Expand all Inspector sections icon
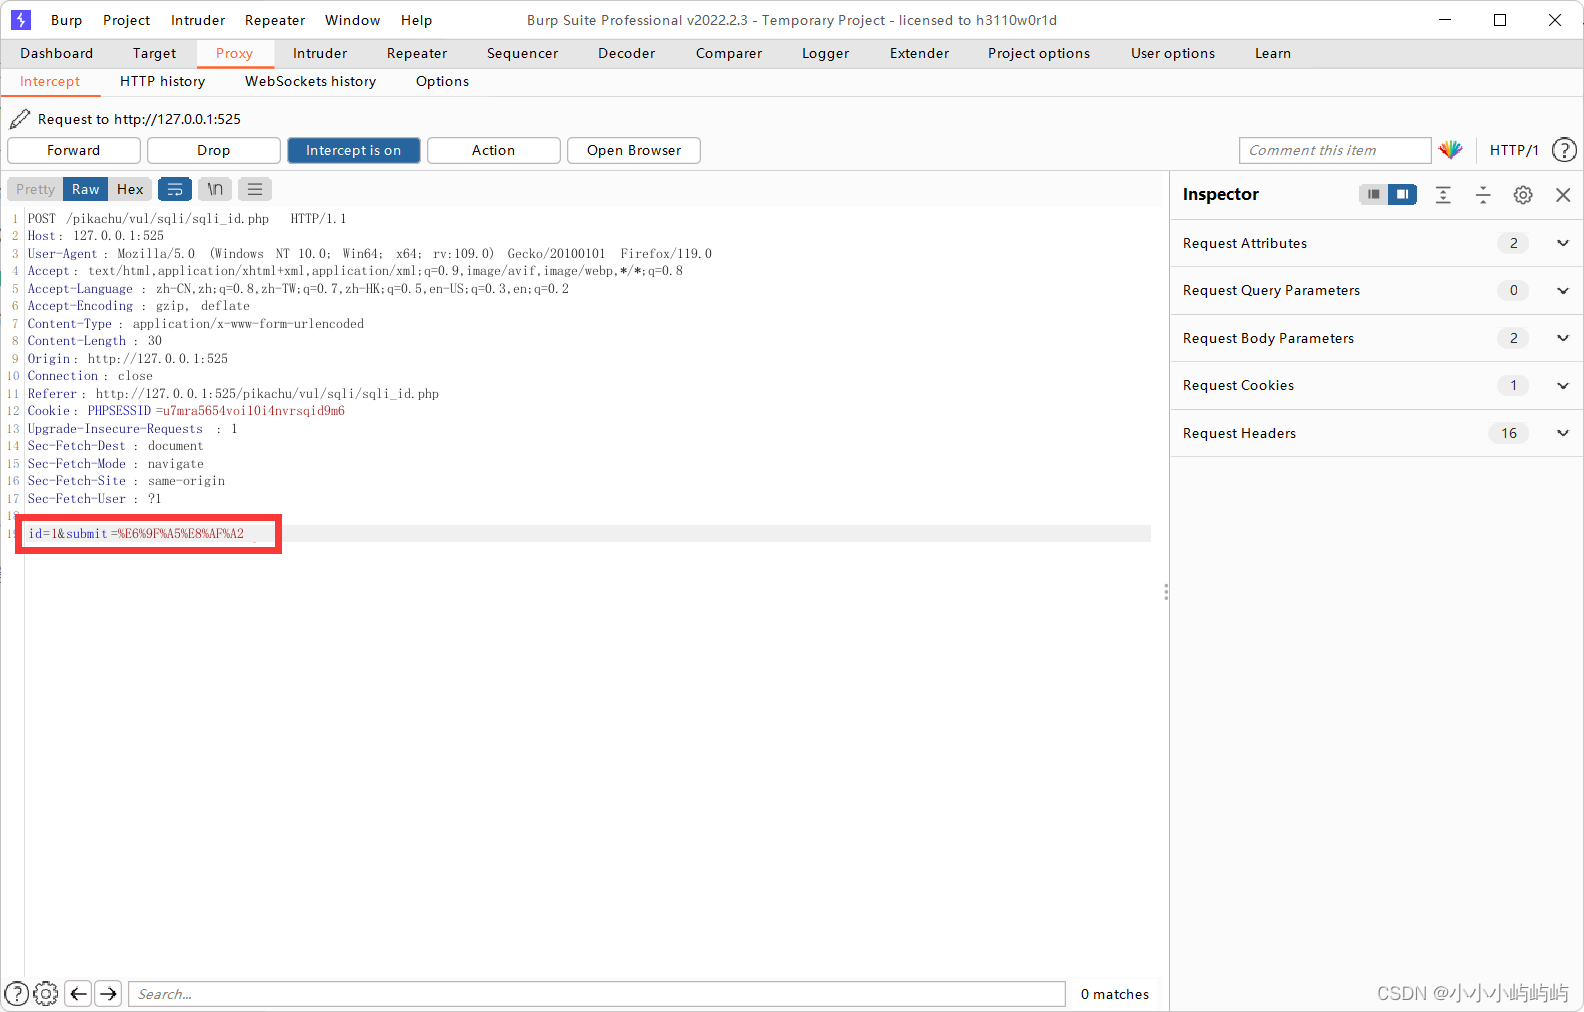Screen dimensions: 1584x1012 (1443, 195)
